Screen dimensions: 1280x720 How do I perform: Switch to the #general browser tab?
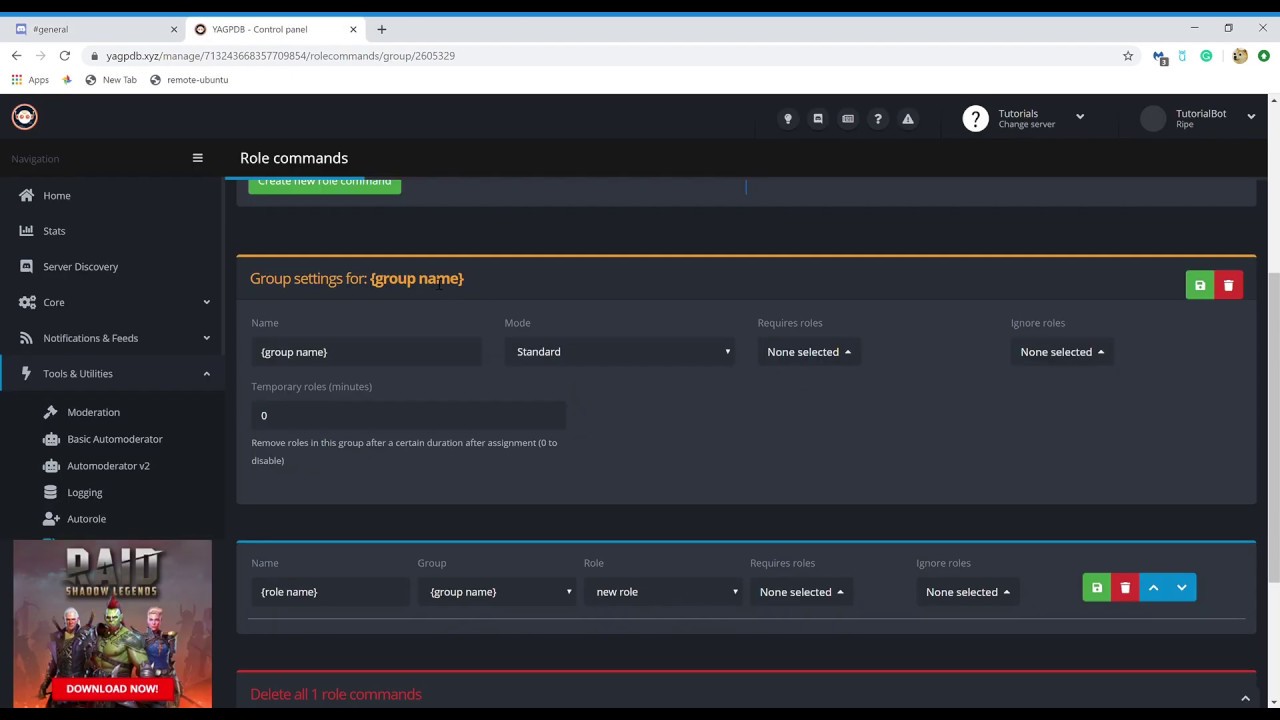click(95, 29)
